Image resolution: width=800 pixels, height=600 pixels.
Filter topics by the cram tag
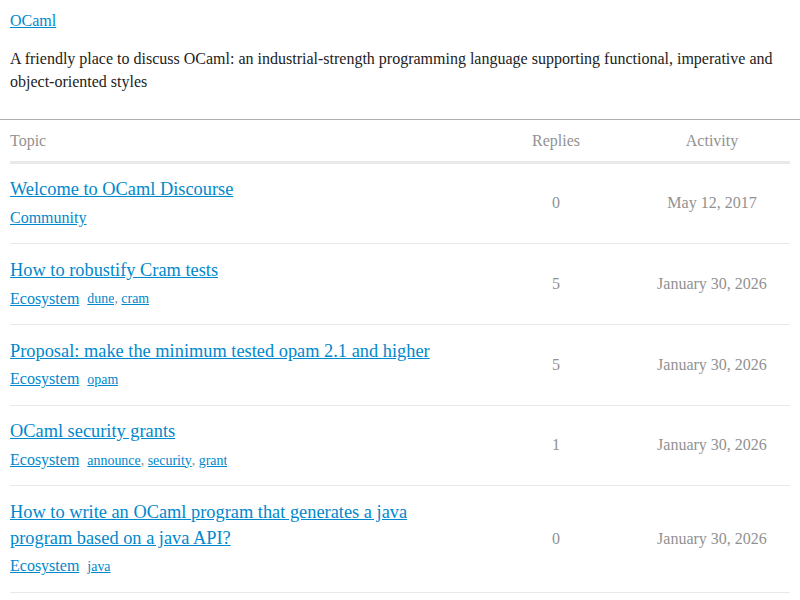pos(135,299)
